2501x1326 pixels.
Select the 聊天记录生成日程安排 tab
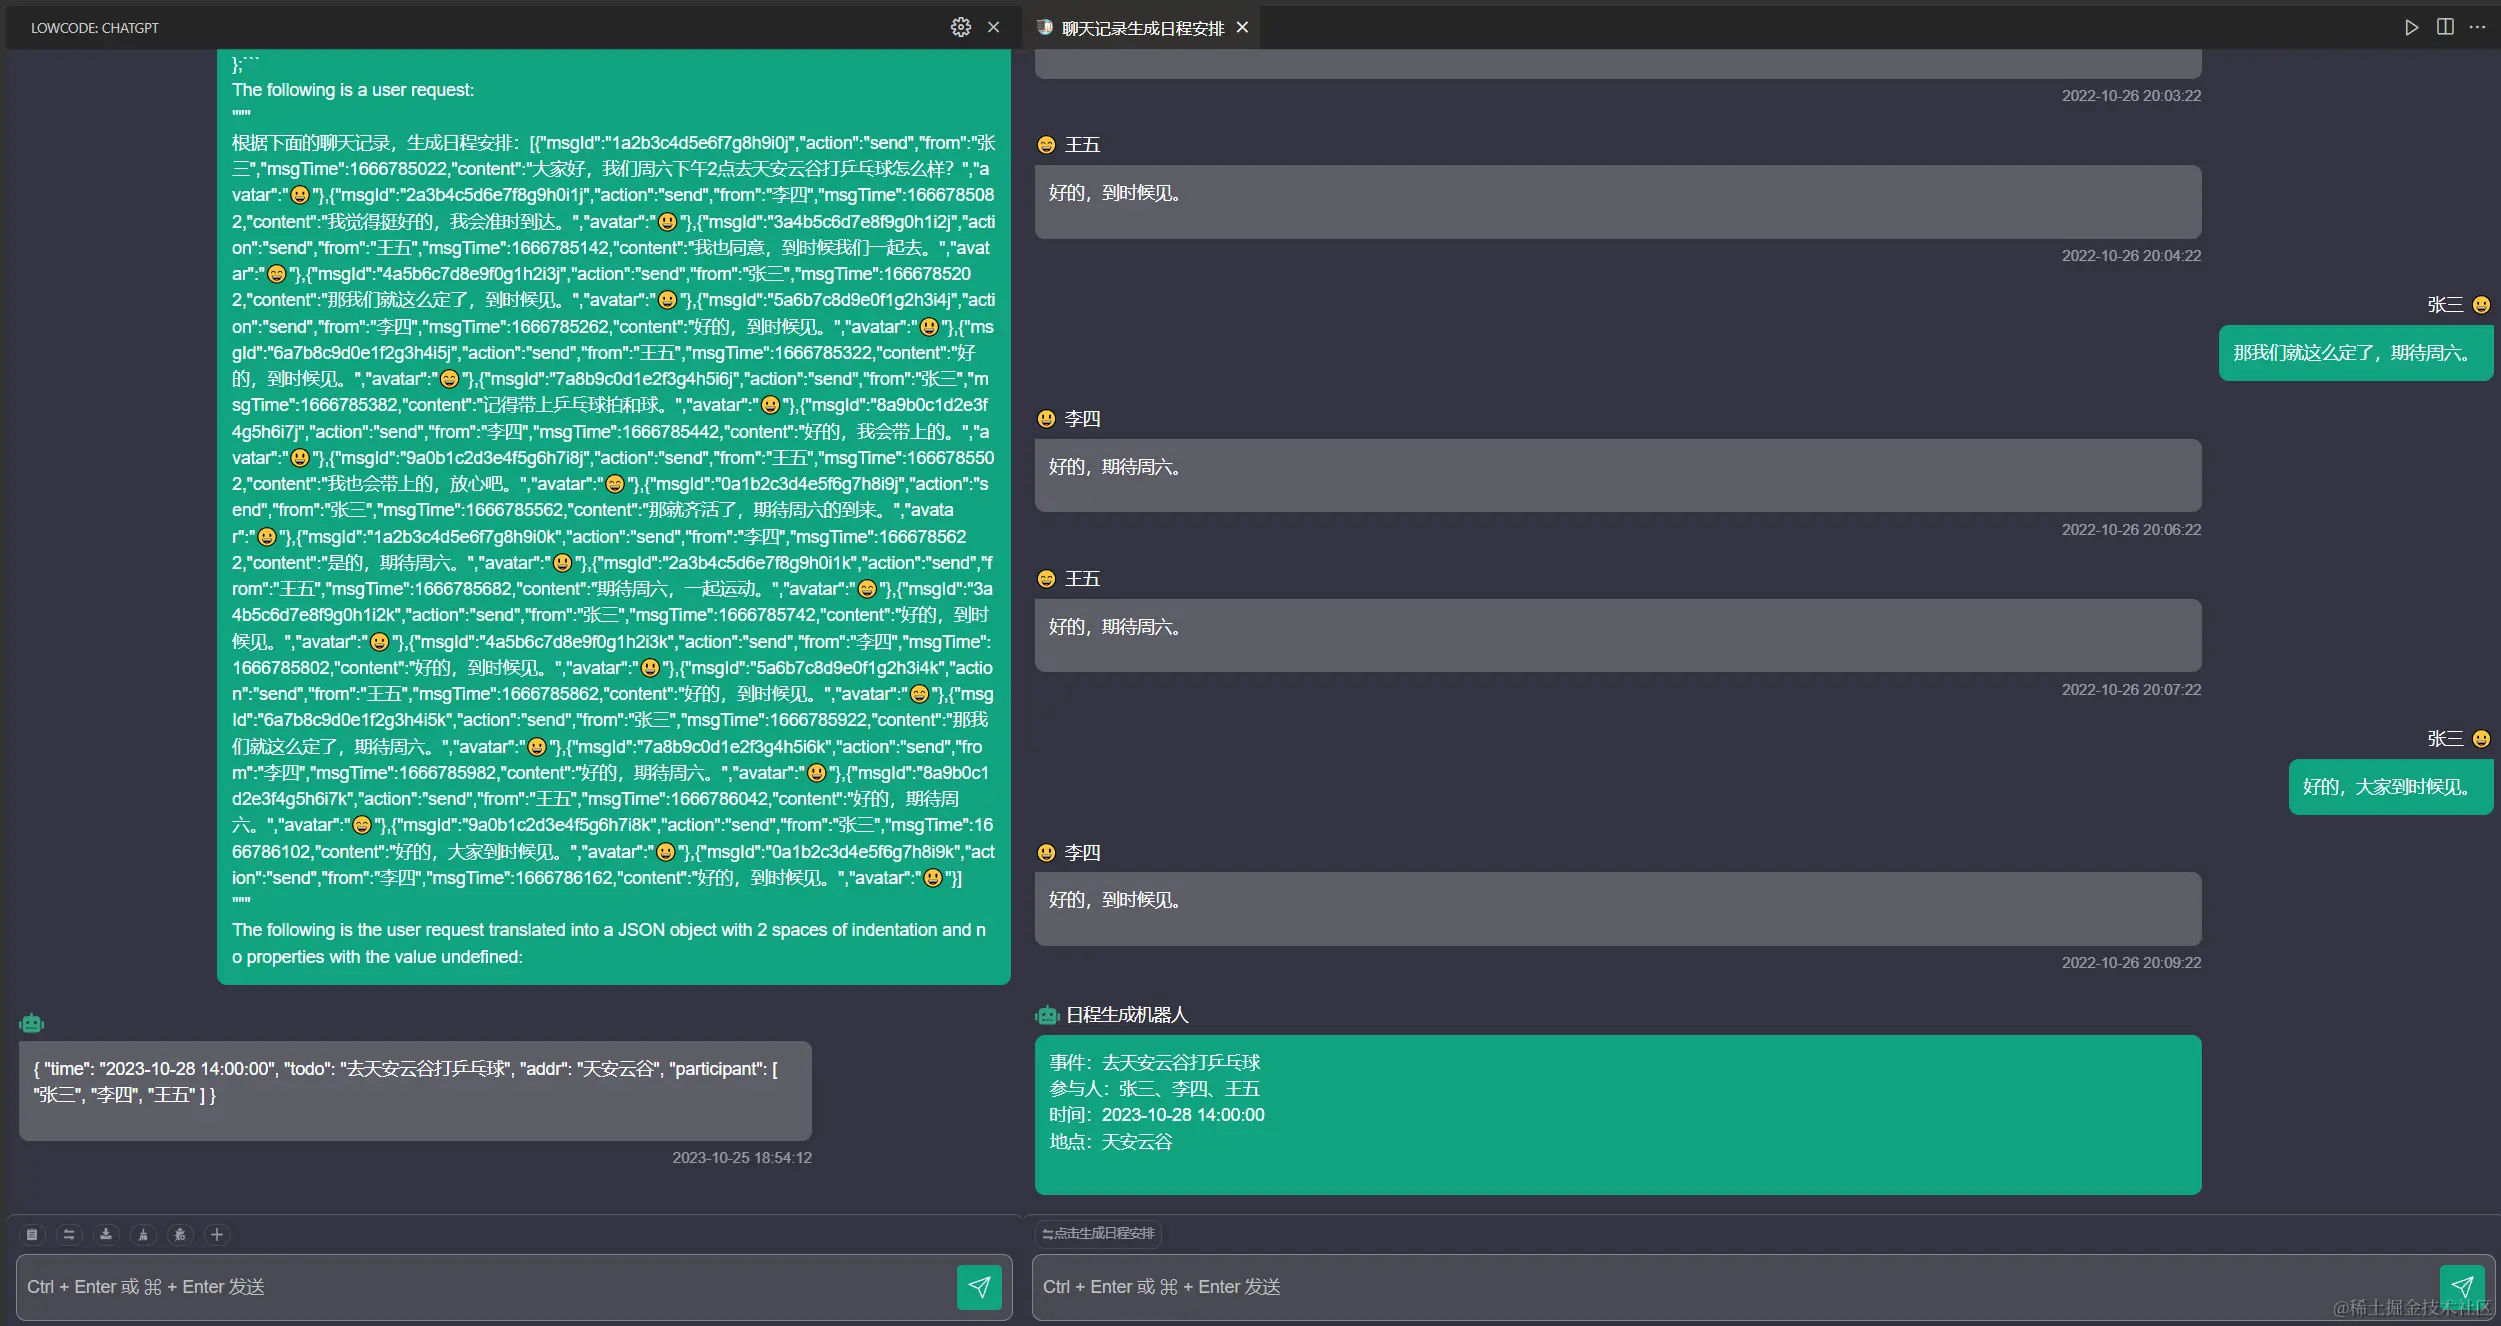1141,28
